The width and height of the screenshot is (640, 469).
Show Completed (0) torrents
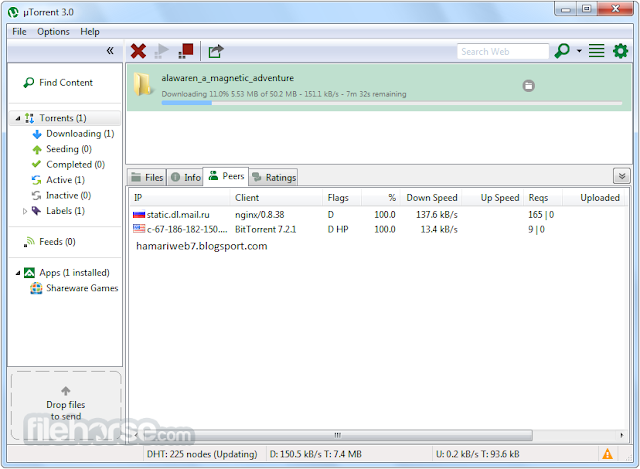point(69,165)
